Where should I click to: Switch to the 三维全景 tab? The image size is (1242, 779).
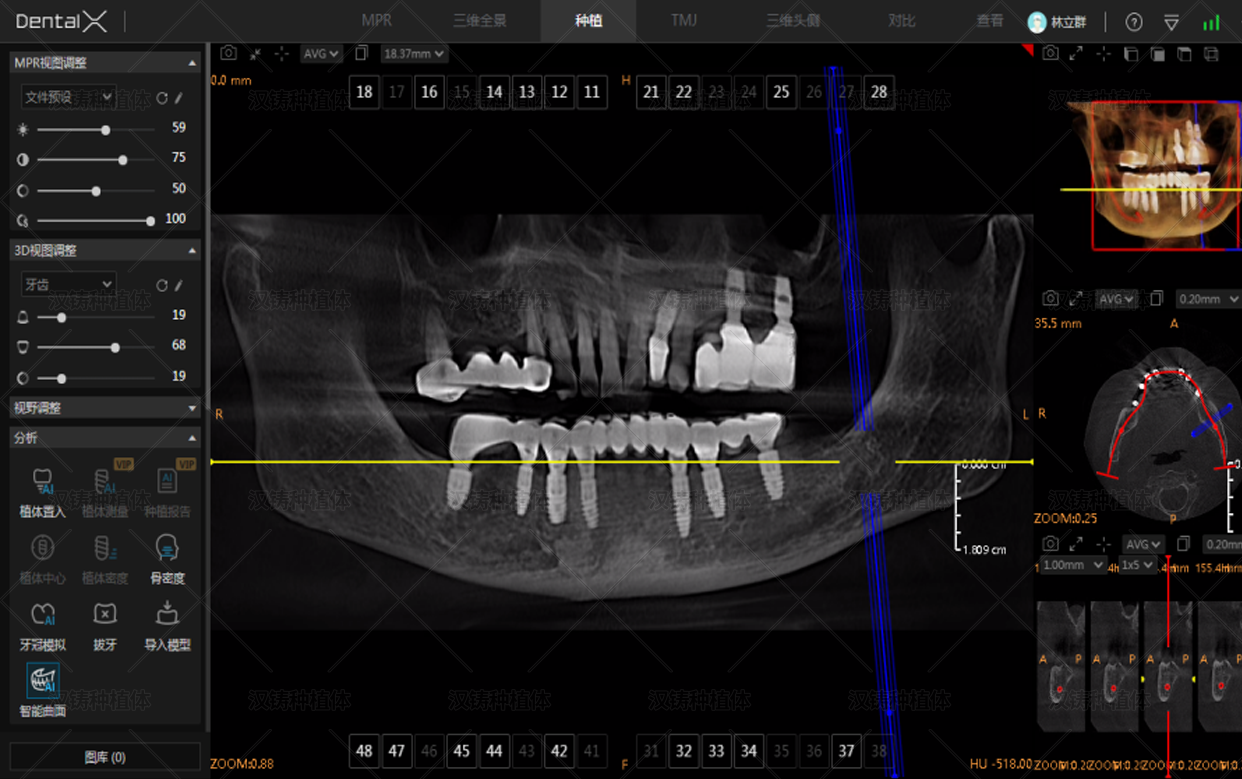pos(480,21)
